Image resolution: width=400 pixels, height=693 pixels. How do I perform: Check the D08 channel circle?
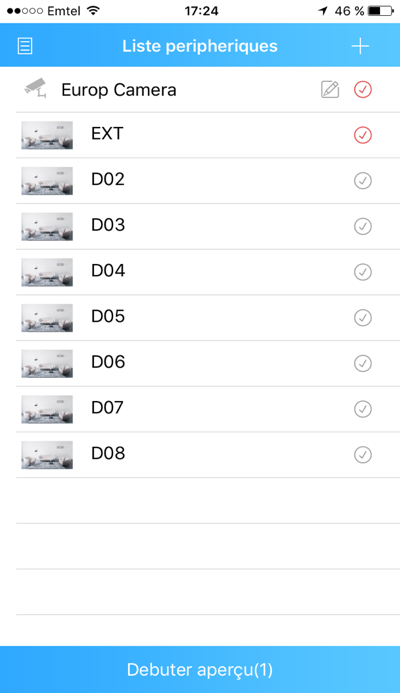coord(363,454)
